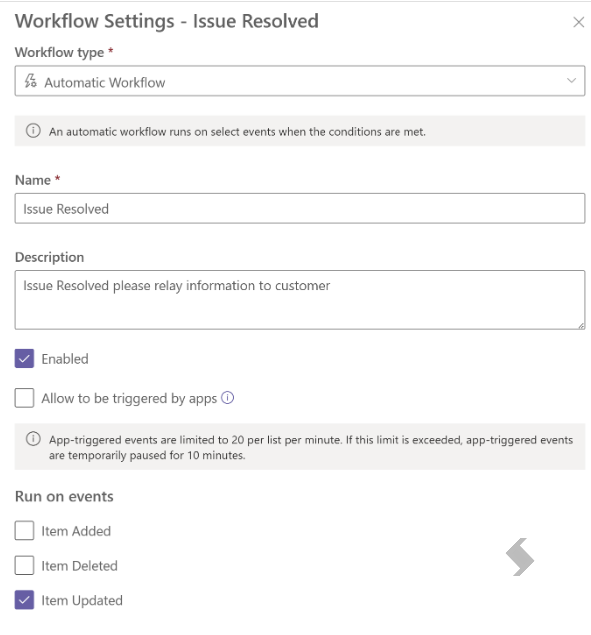Click info icon in App-triggered events notice
This screenshot has height=635, width=591.
pyautogui.click(x=33, y=439)
